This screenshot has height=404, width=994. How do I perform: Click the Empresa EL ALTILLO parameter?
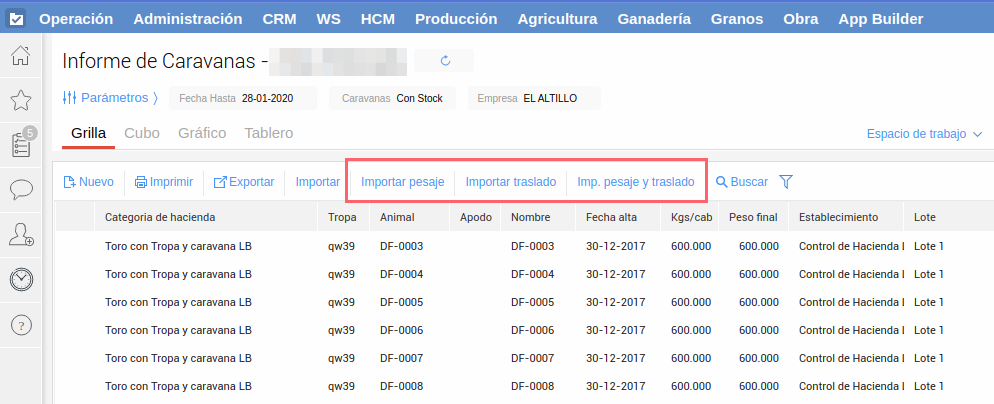click(x=534, y=98)
